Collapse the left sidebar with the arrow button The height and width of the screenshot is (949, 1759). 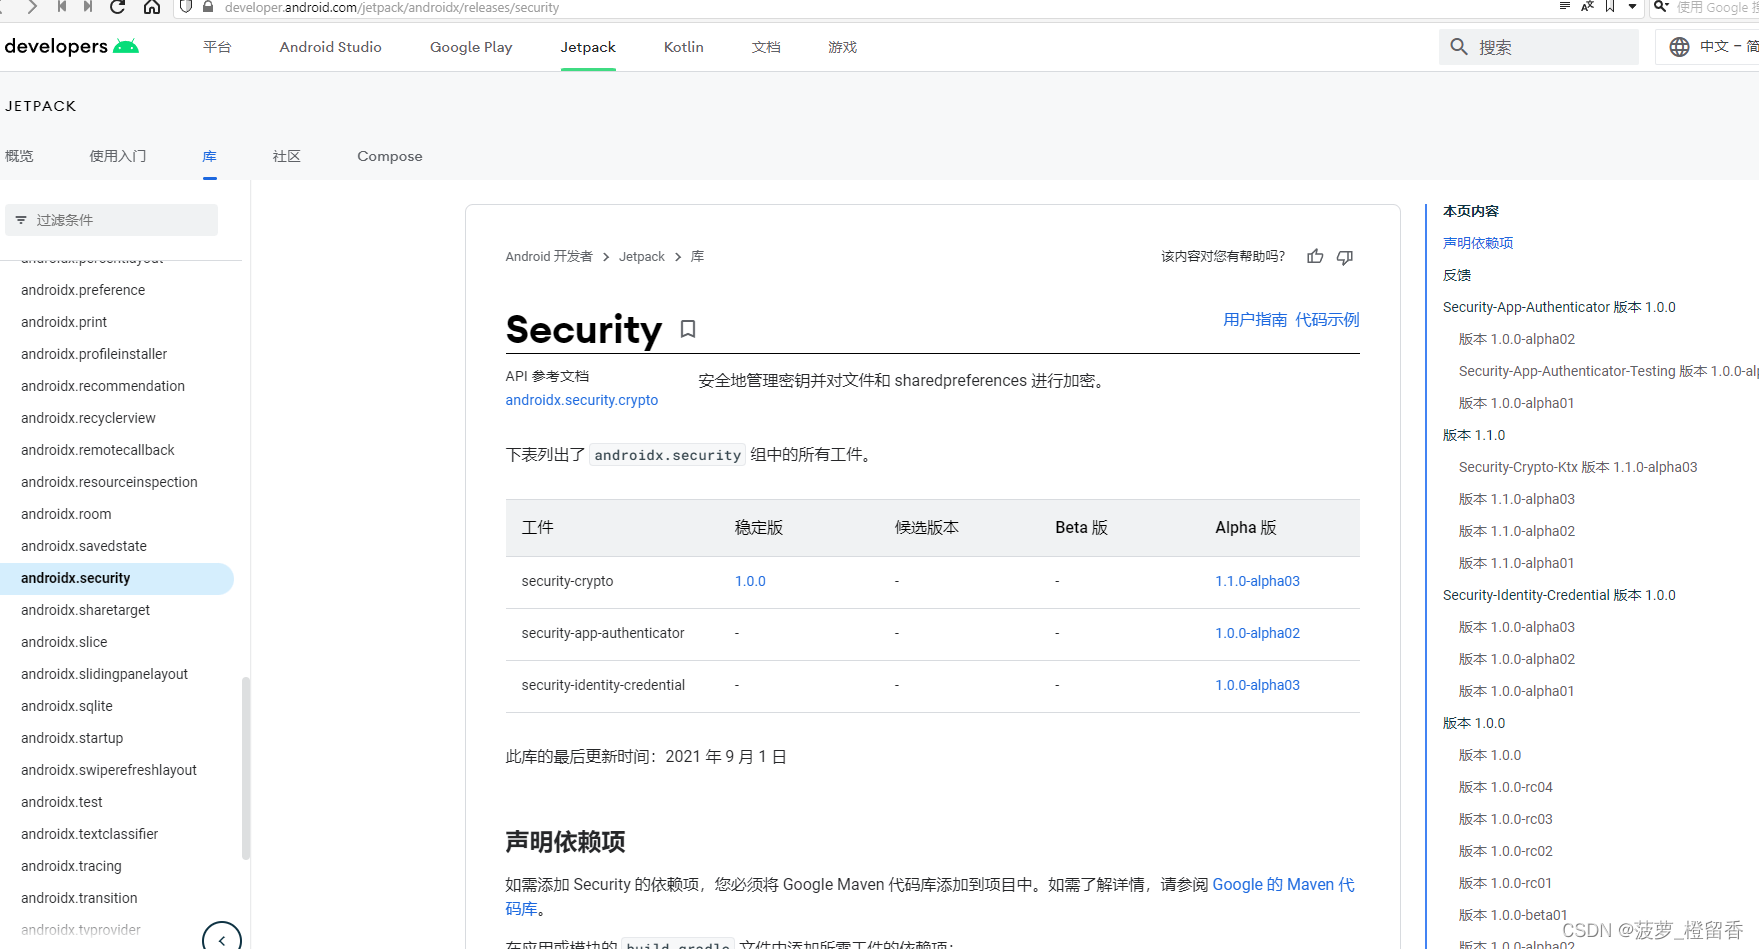(222, 939)
